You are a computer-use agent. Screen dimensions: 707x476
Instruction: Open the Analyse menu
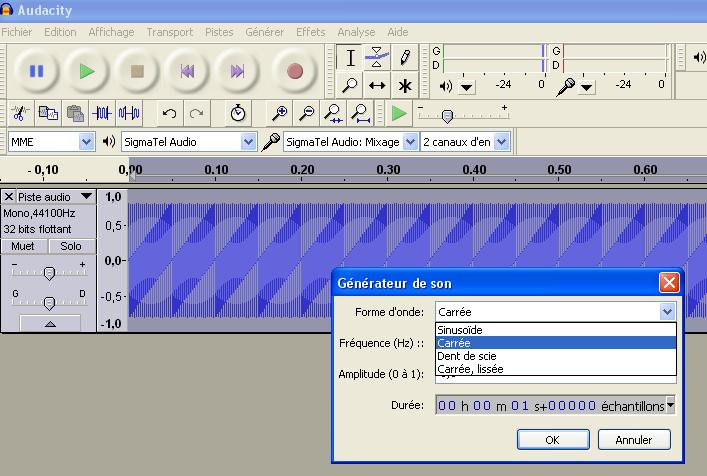pos(356,32)
